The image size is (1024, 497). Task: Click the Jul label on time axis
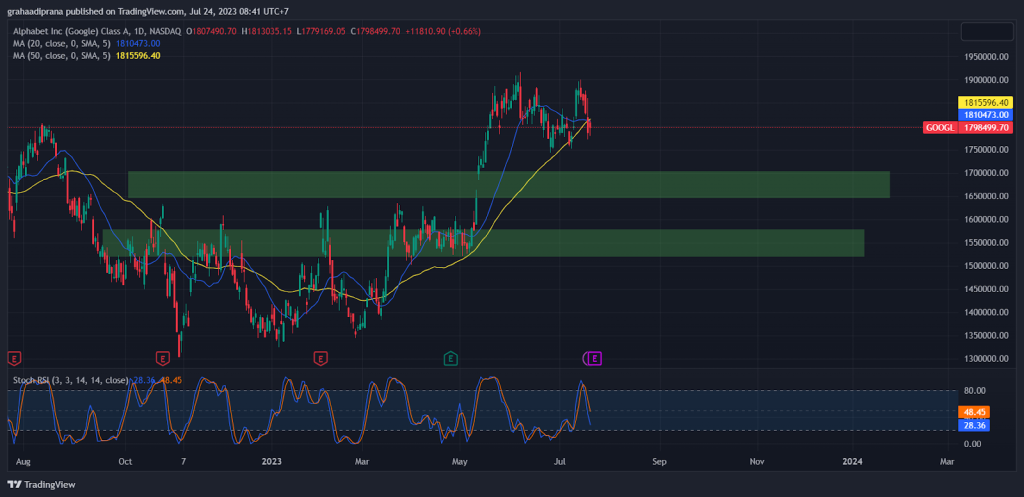point(560,462)
